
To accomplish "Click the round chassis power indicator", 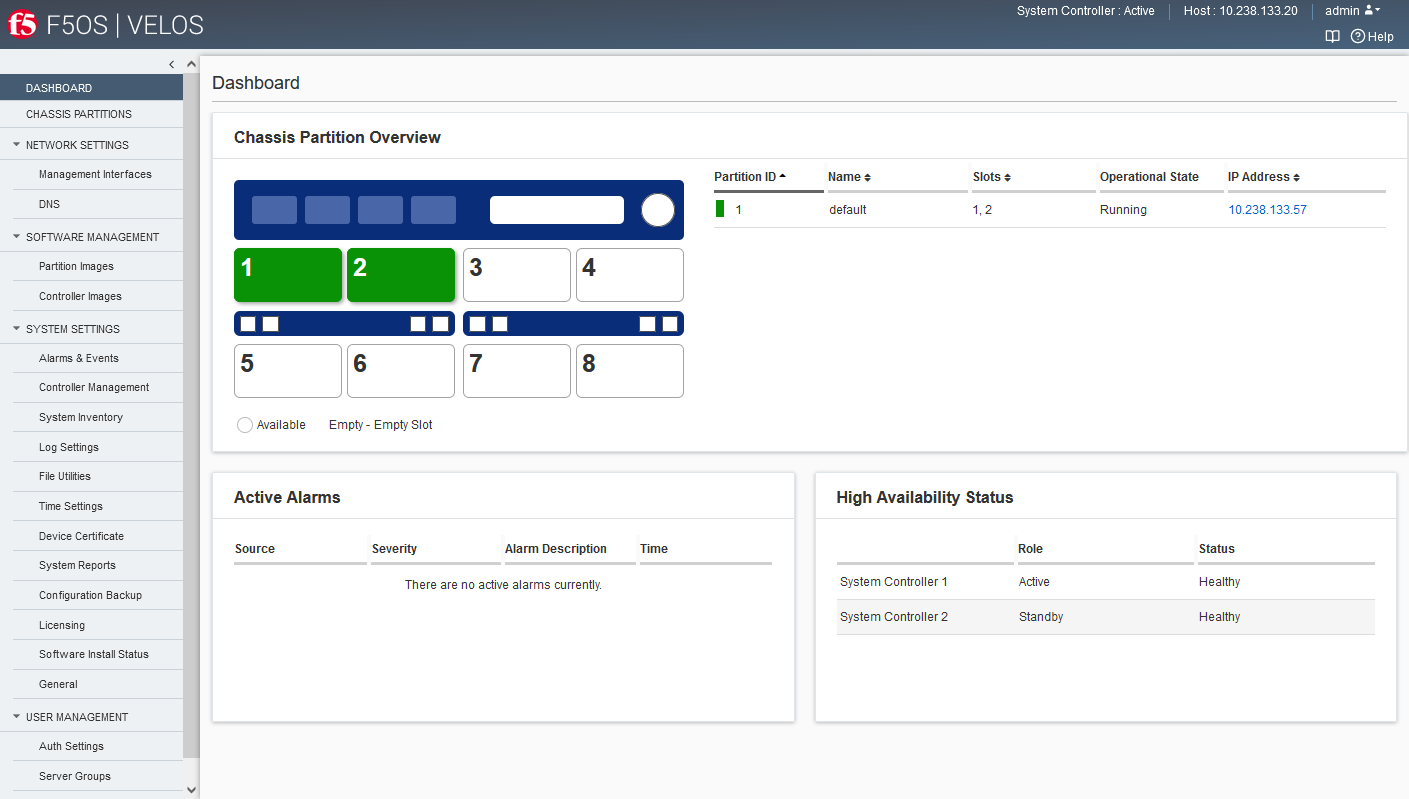I will pos(658,210).
